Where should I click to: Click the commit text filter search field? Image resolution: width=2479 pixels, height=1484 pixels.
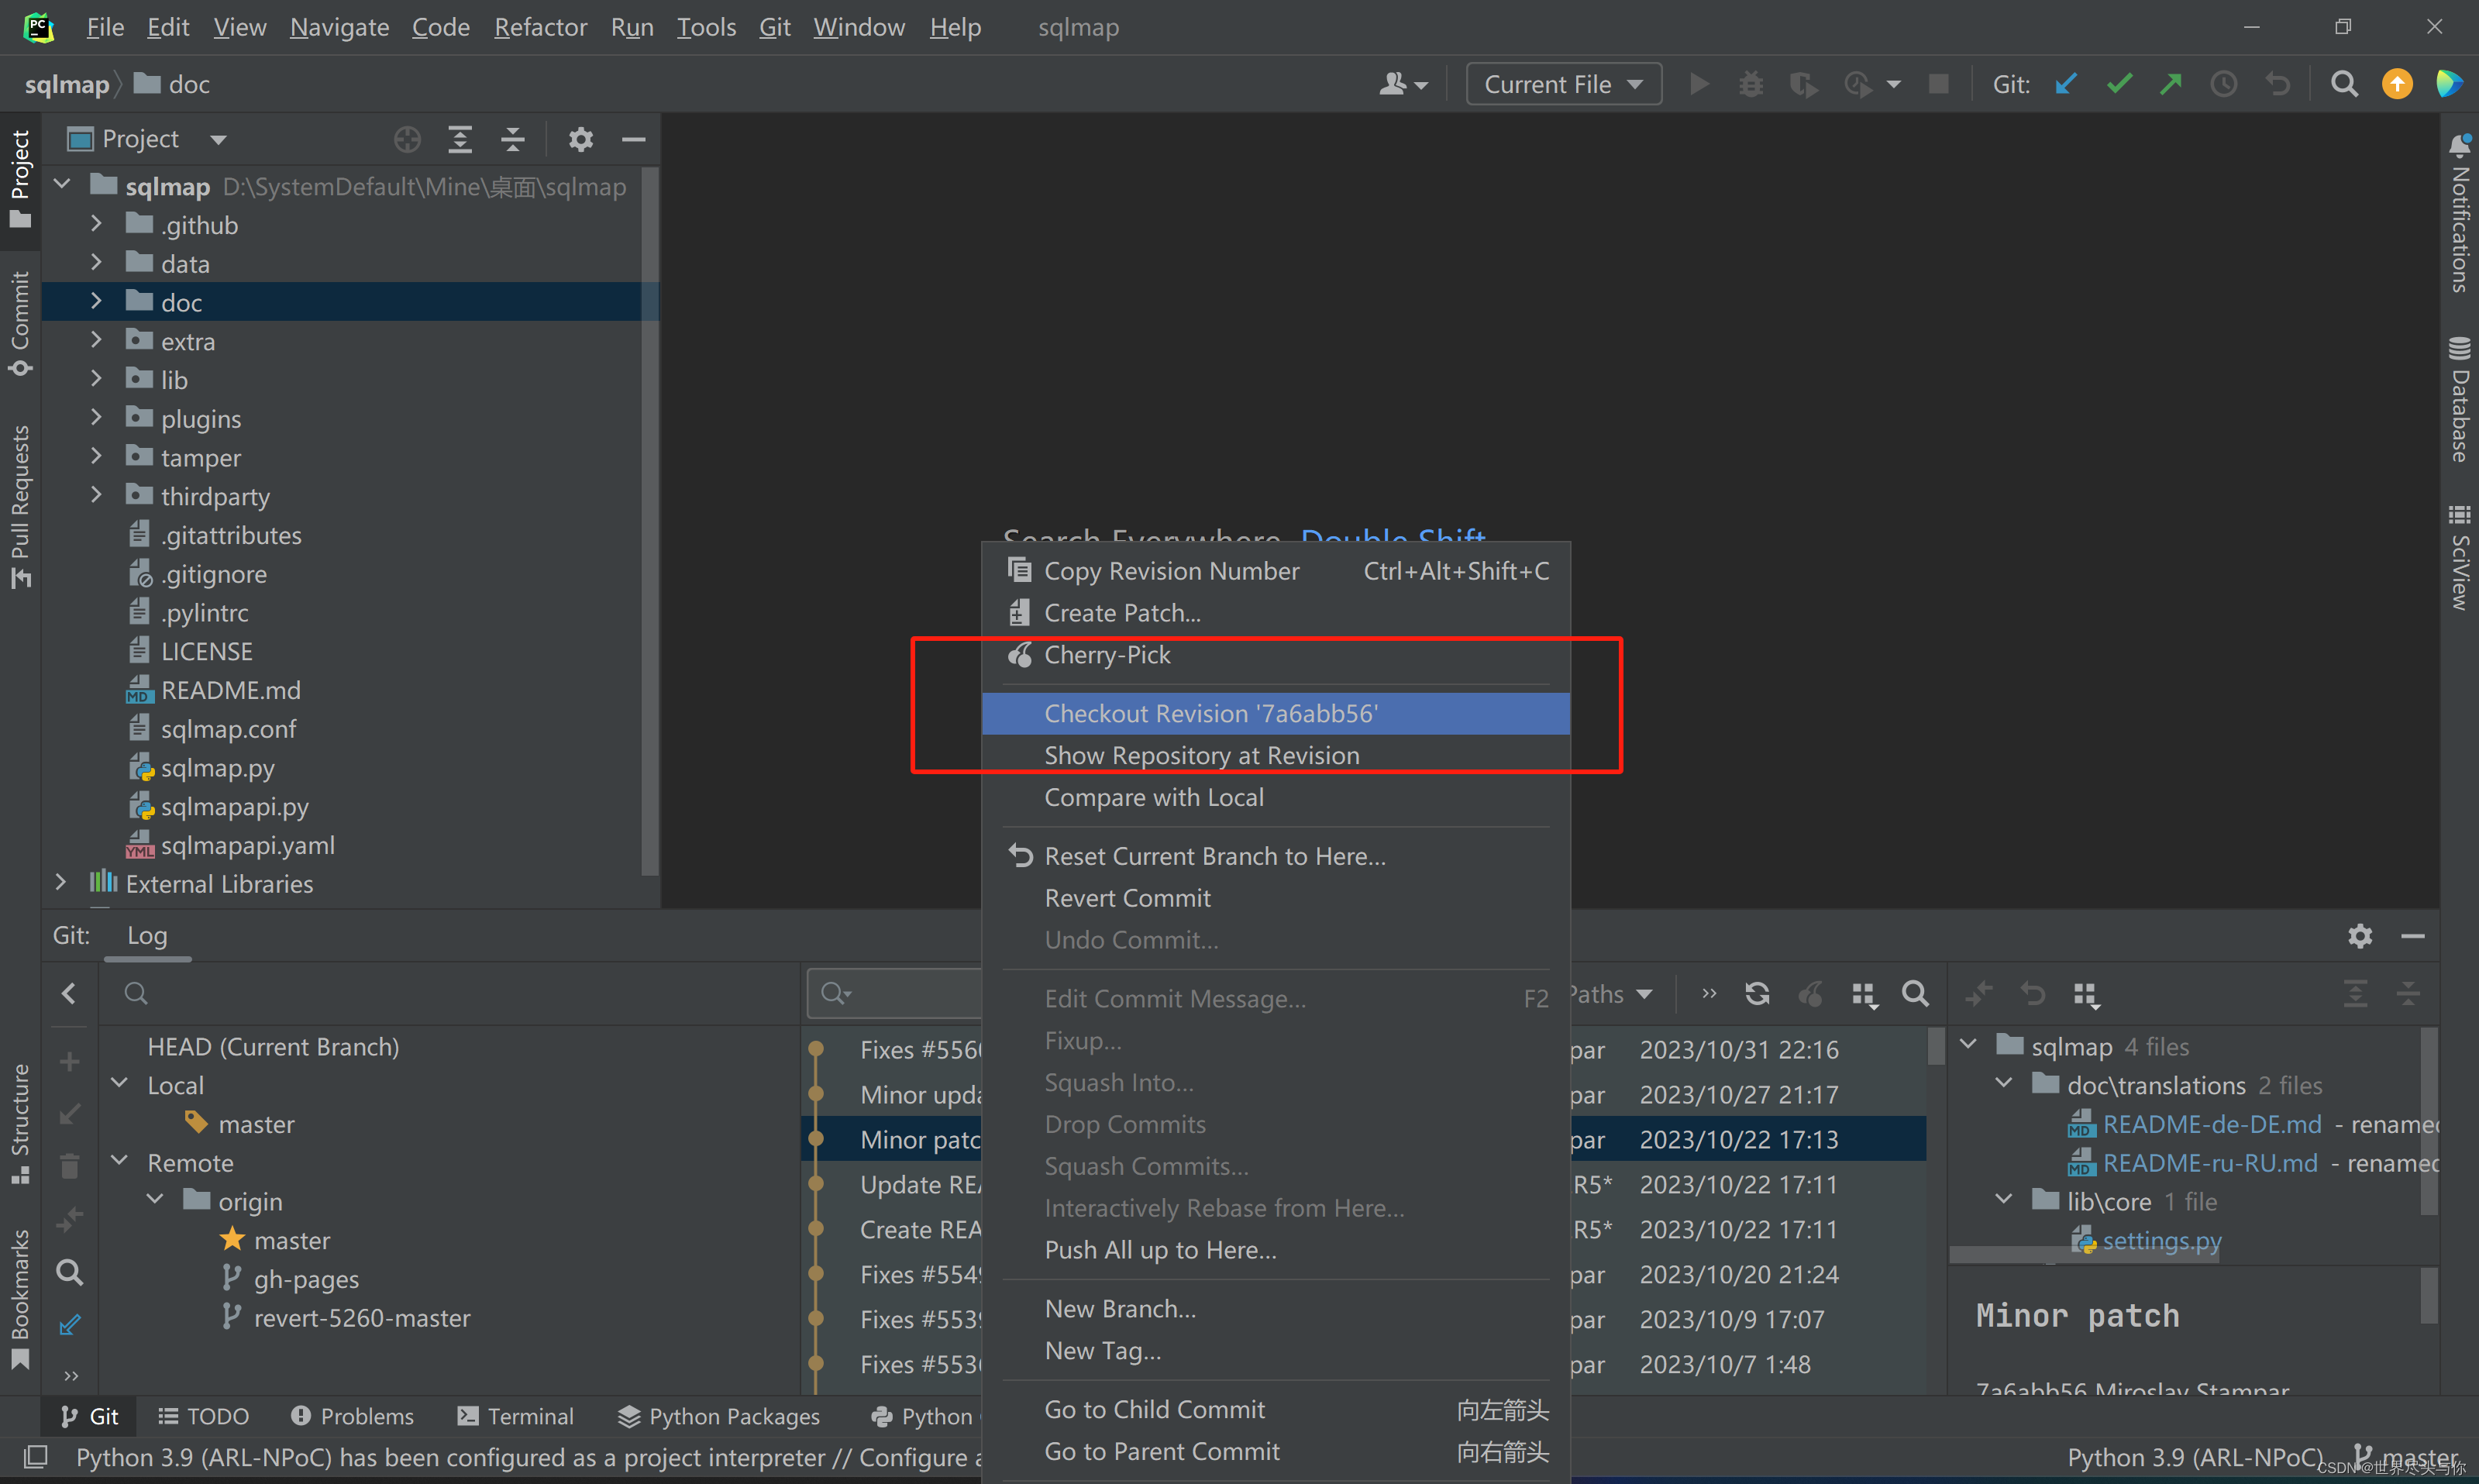(895, 993)
